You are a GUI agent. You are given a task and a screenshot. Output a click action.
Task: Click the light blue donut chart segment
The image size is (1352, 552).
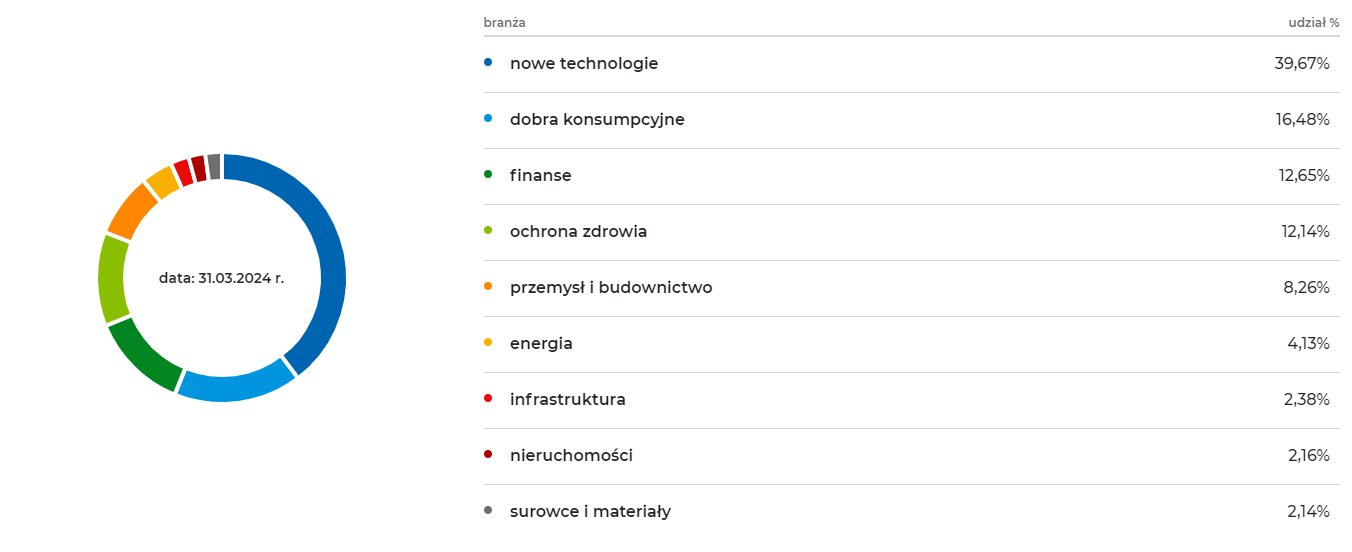click(x=236, y=386)
